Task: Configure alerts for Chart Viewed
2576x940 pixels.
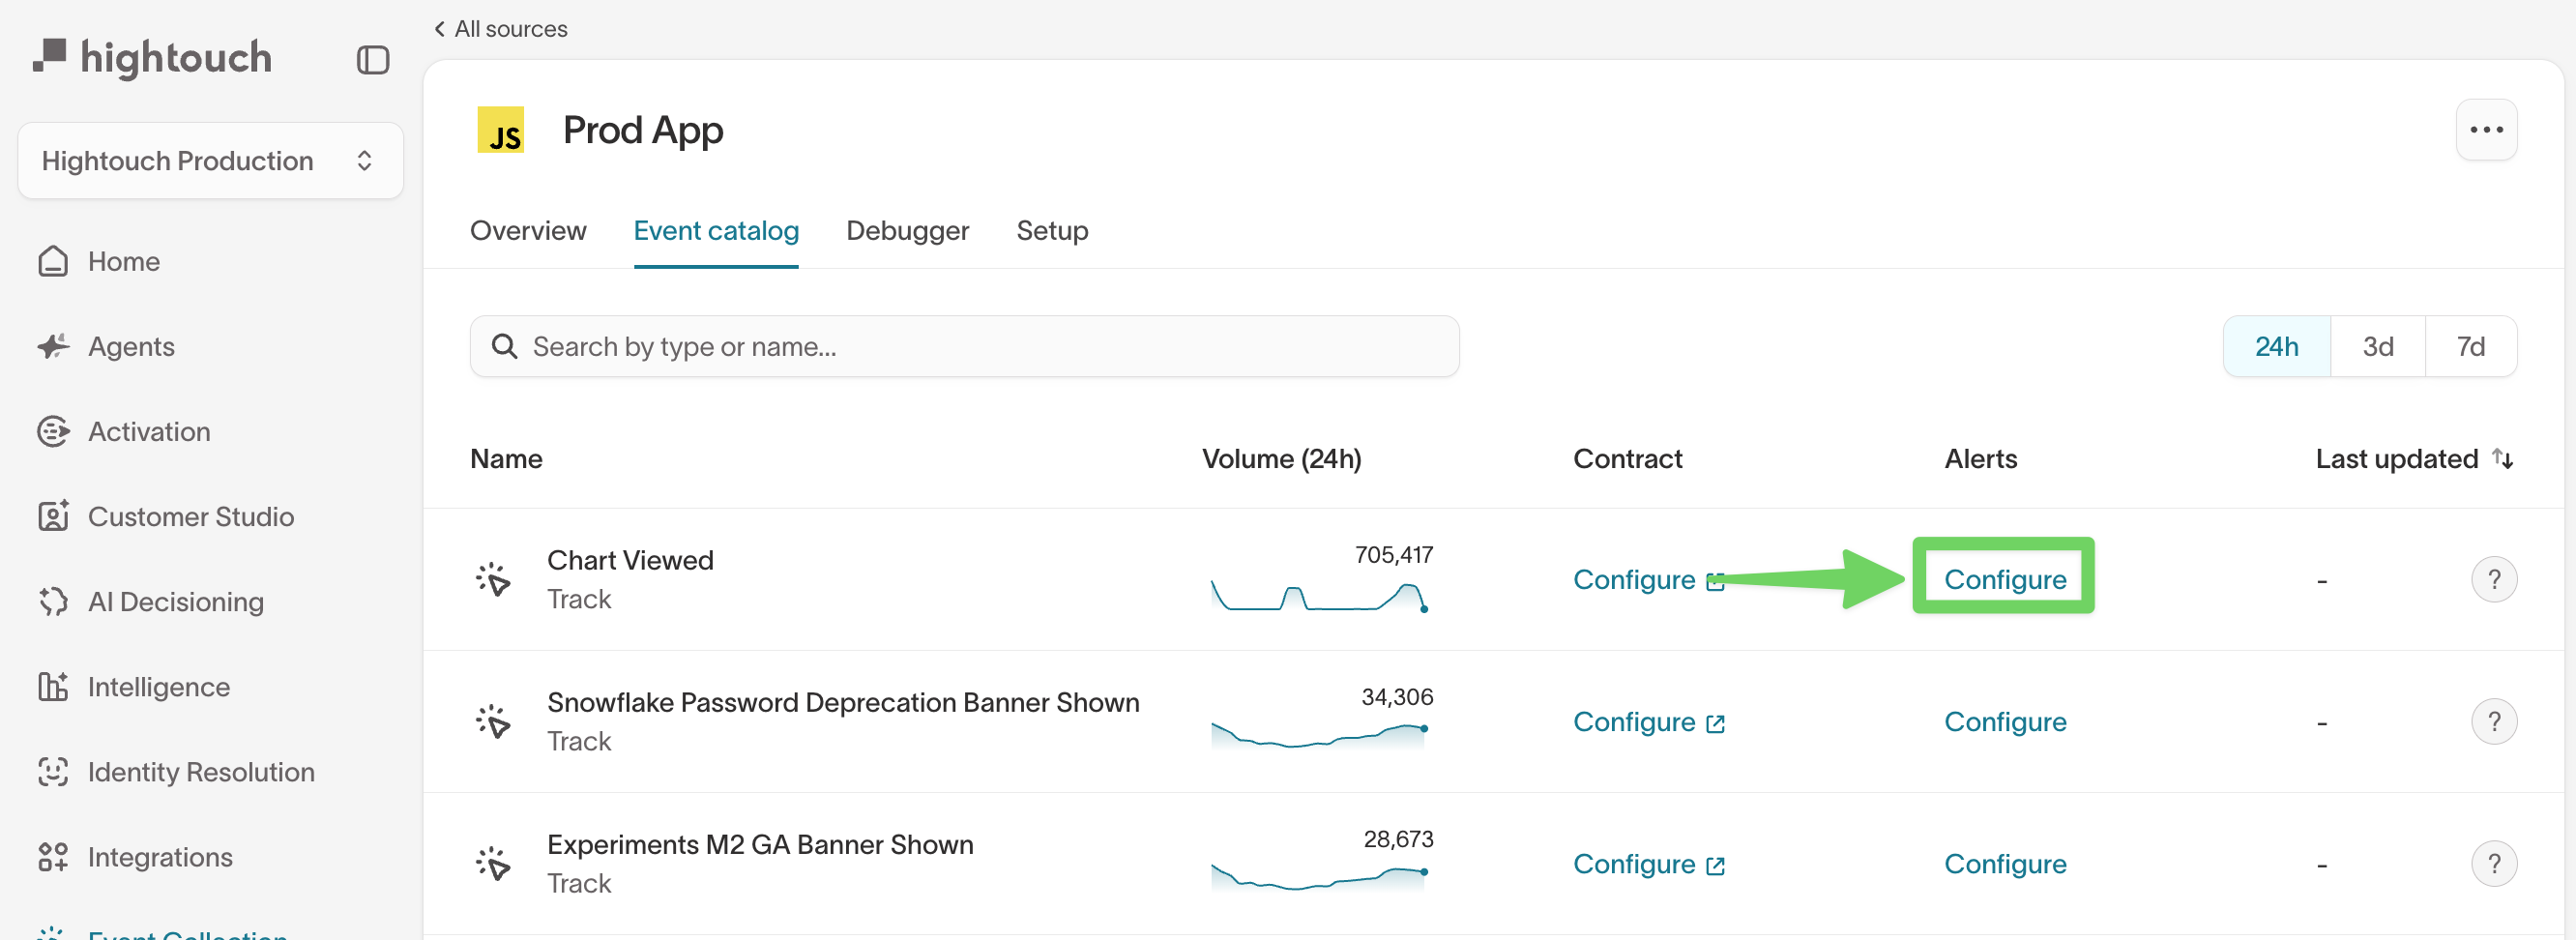Action: [2003, 578]
